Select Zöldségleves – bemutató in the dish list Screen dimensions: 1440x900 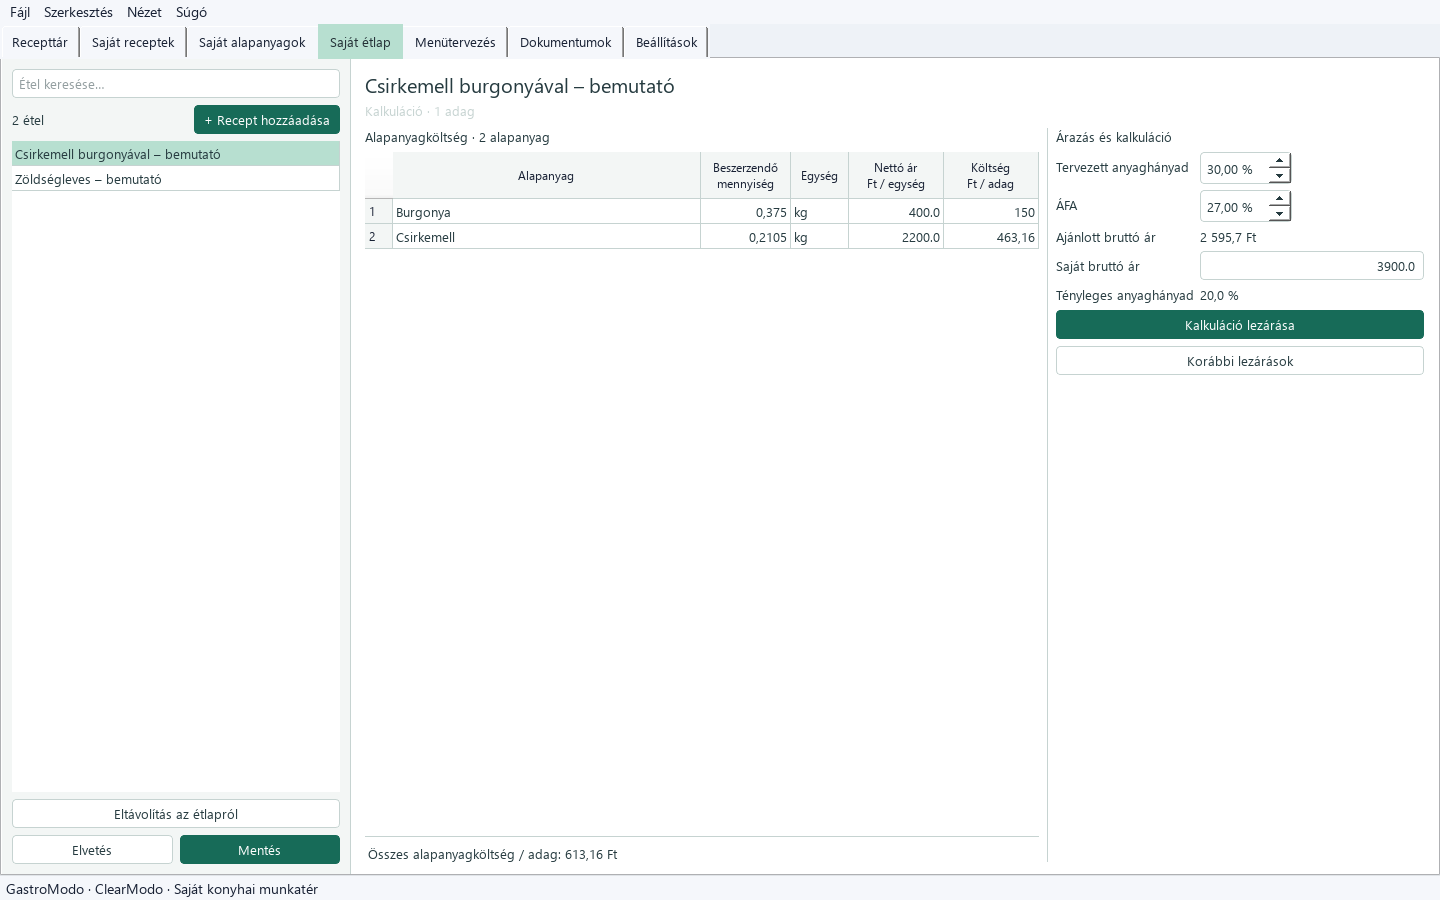(x=176, y=179)
